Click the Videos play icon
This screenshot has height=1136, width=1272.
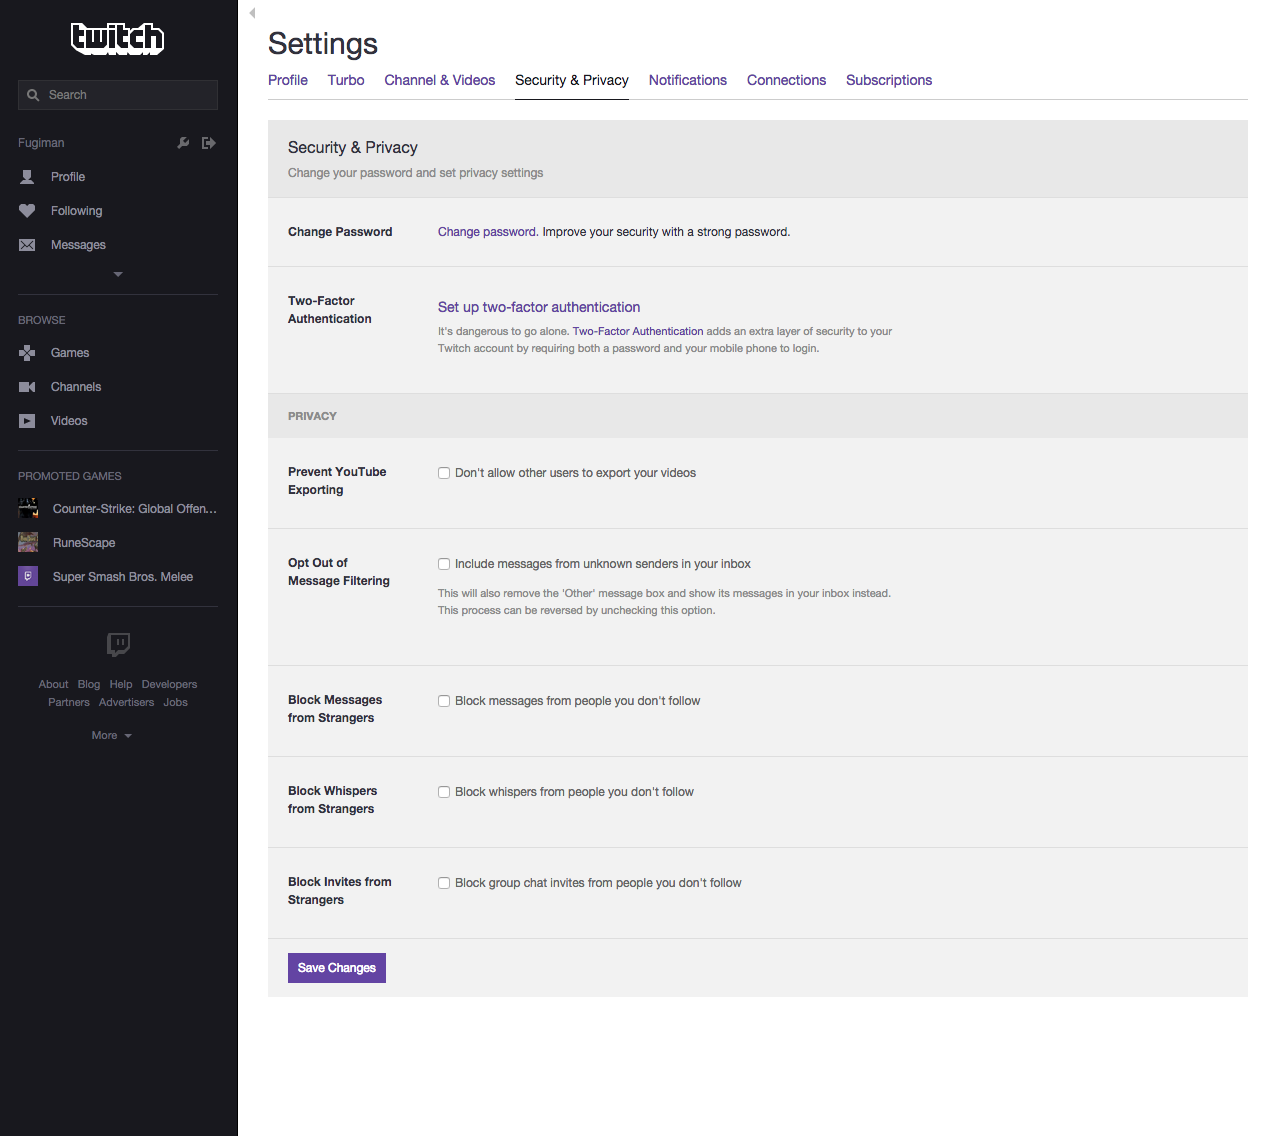(x=27, y=421)
